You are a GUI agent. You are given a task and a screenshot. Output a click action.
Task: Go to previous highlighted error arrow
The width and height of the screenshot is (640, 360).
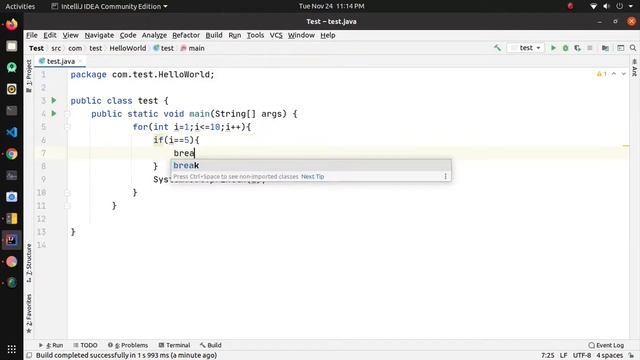click(x=614, y=74)
